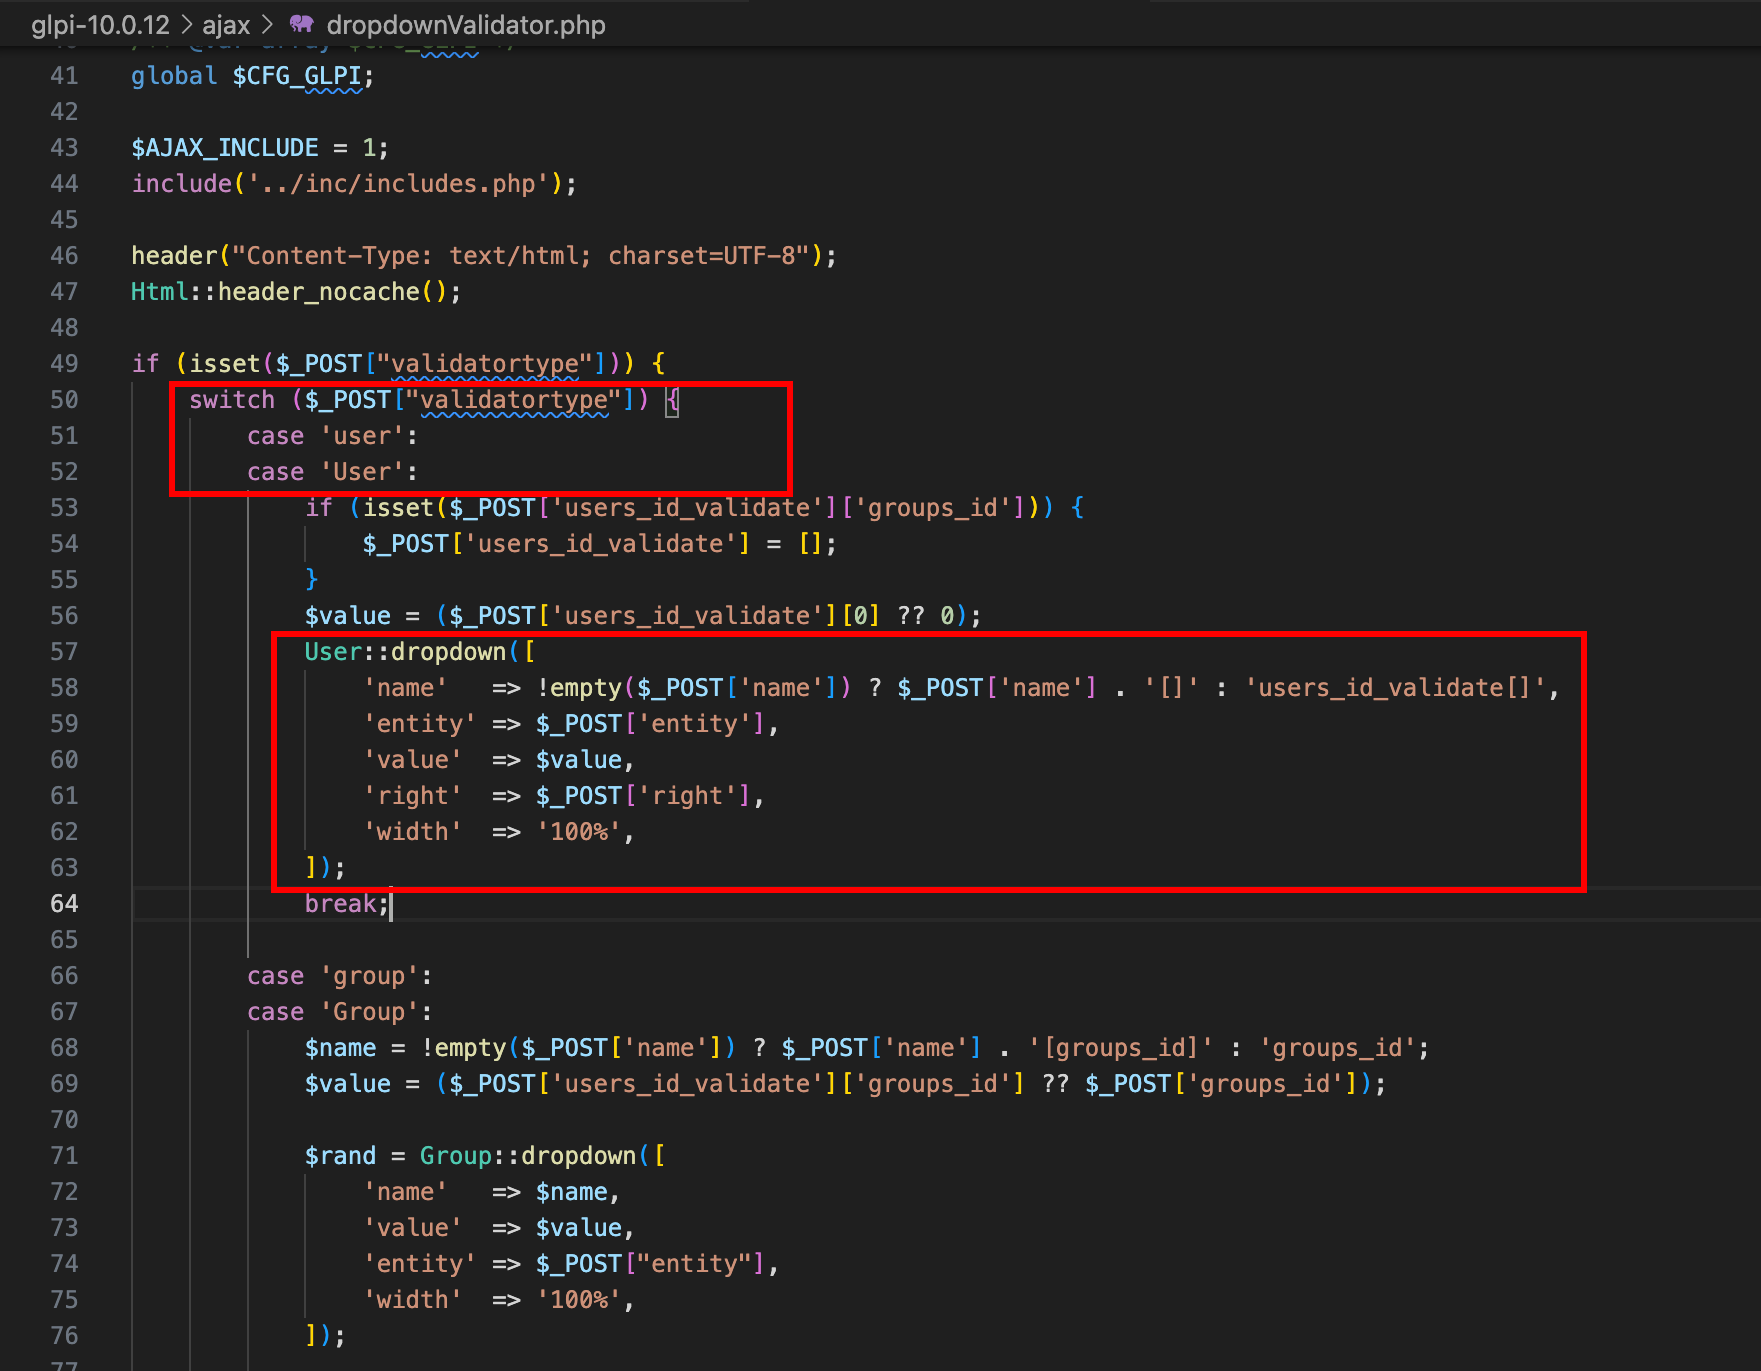Click '$AJAX_INCLUDE' variable on line 43

[x=225, y=148]
